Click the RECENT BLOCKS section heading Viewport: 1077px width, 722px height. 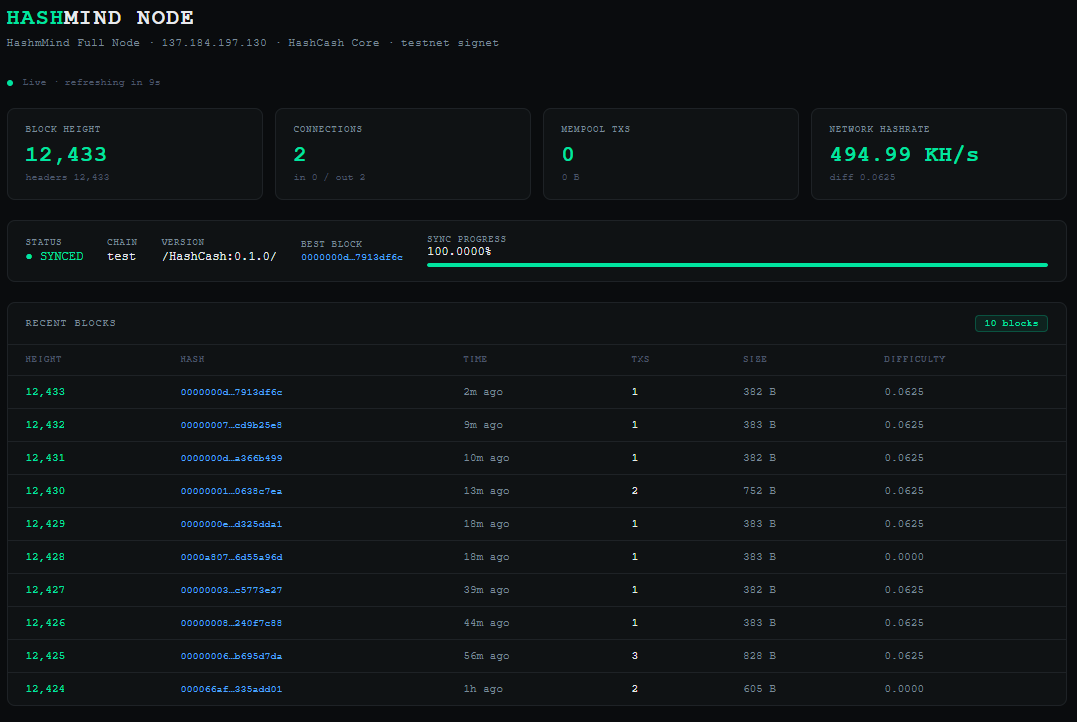pos(71,323)
